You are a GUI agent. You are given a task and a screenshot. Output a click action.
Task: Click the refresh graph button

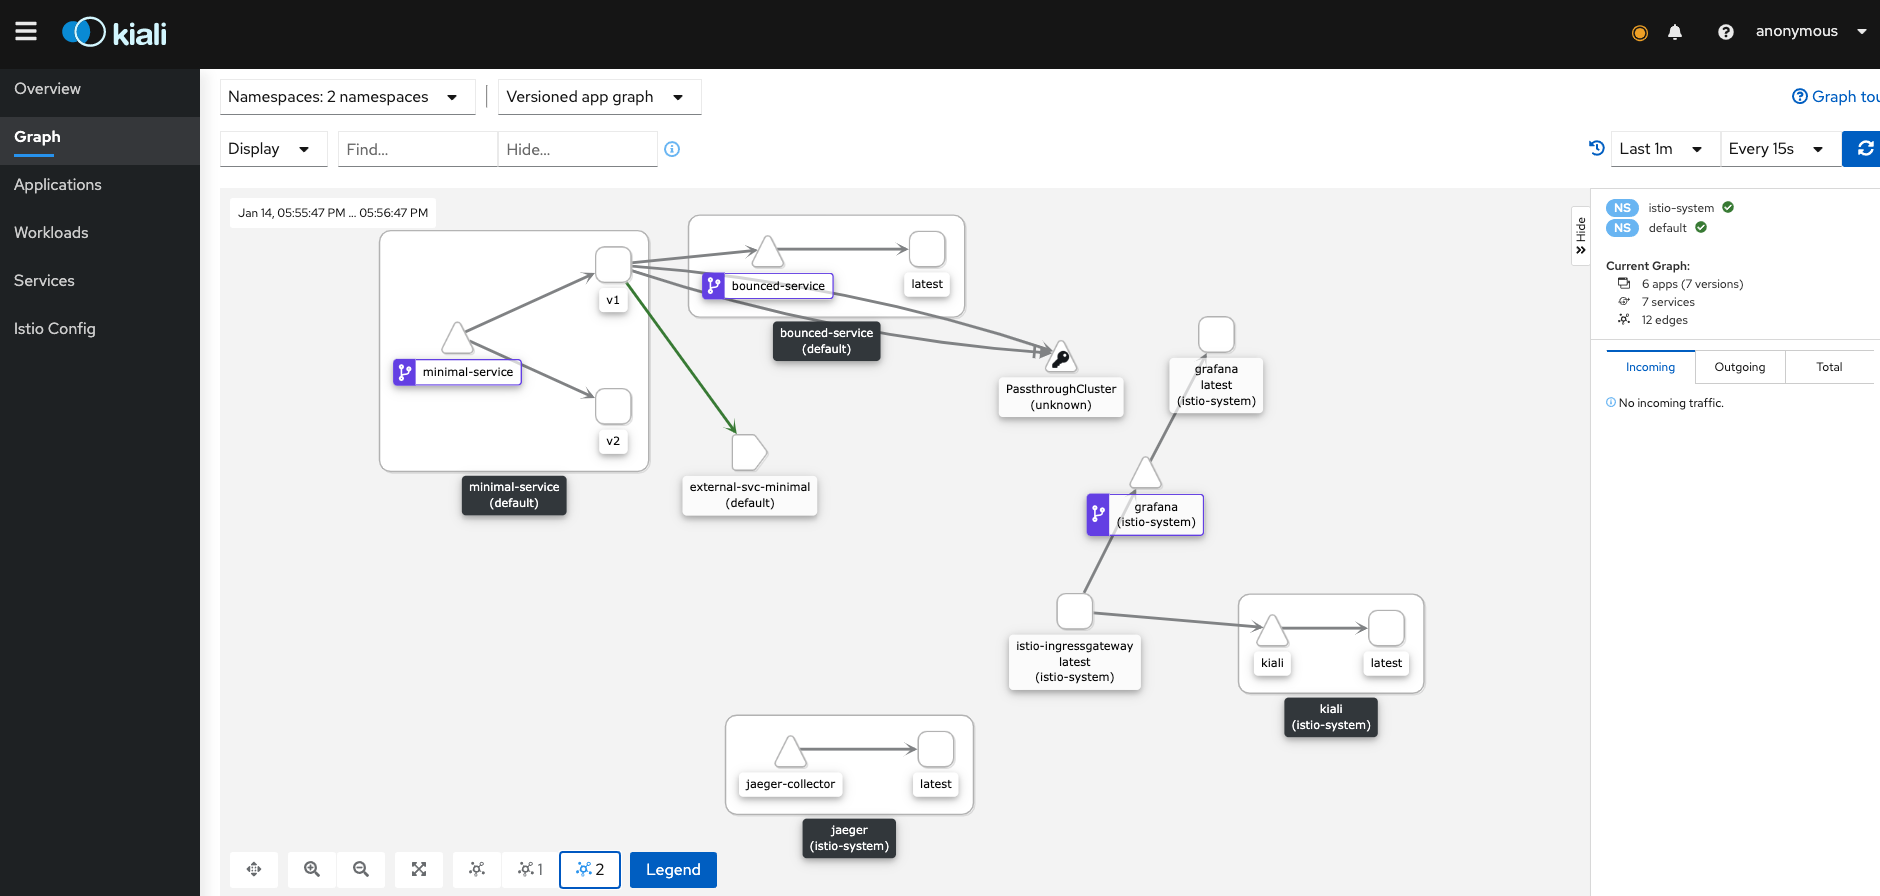[1862, 149]
